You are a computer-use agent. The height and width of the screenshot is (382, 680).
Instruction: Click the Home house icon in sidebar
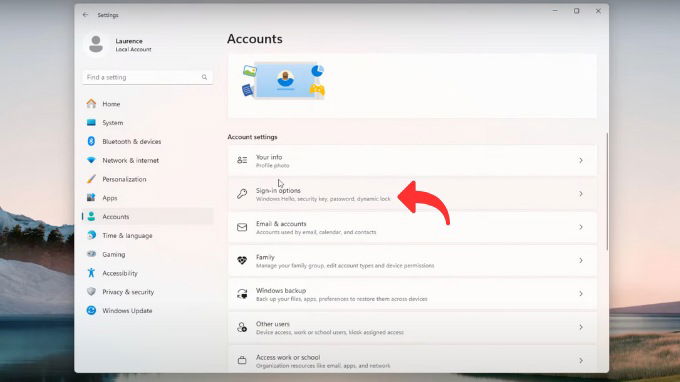pos(91,104)
